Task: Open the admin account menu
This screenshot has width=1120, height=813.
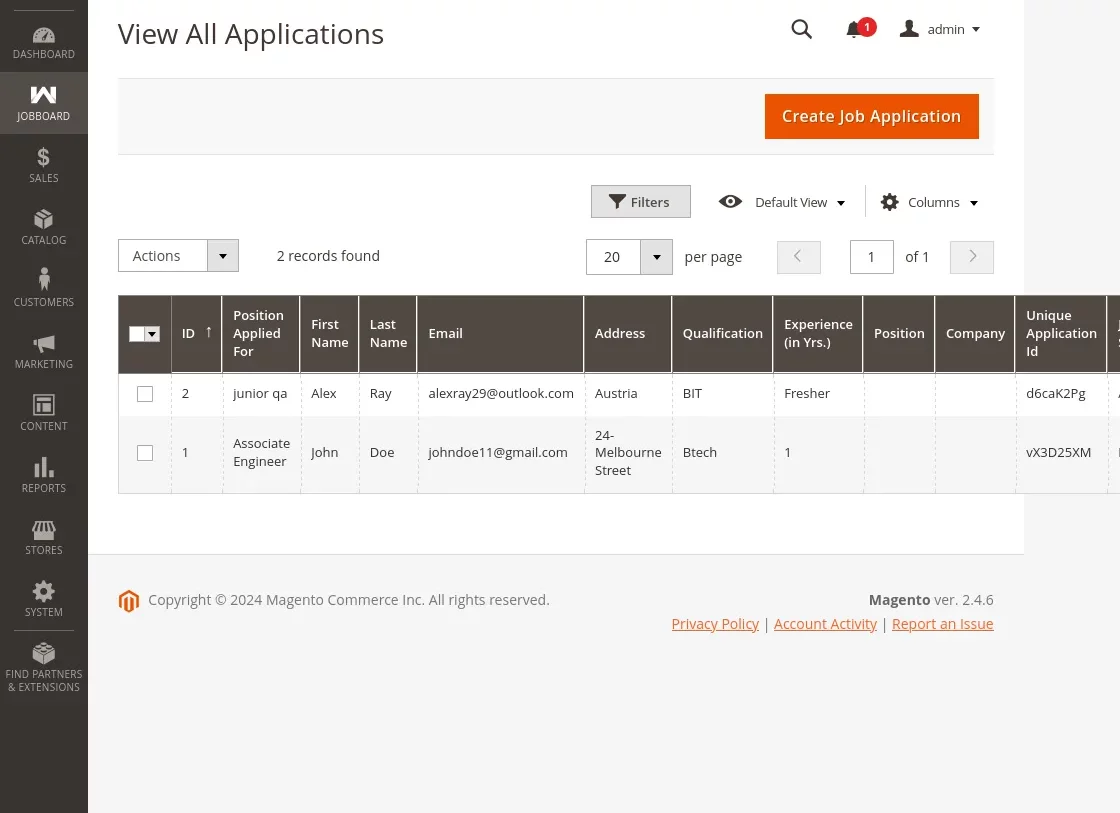Action: [940, 29]
